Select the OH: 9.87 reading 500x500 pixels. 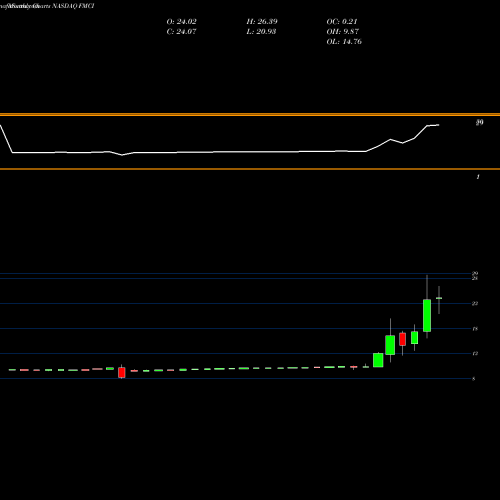(342, 32)
